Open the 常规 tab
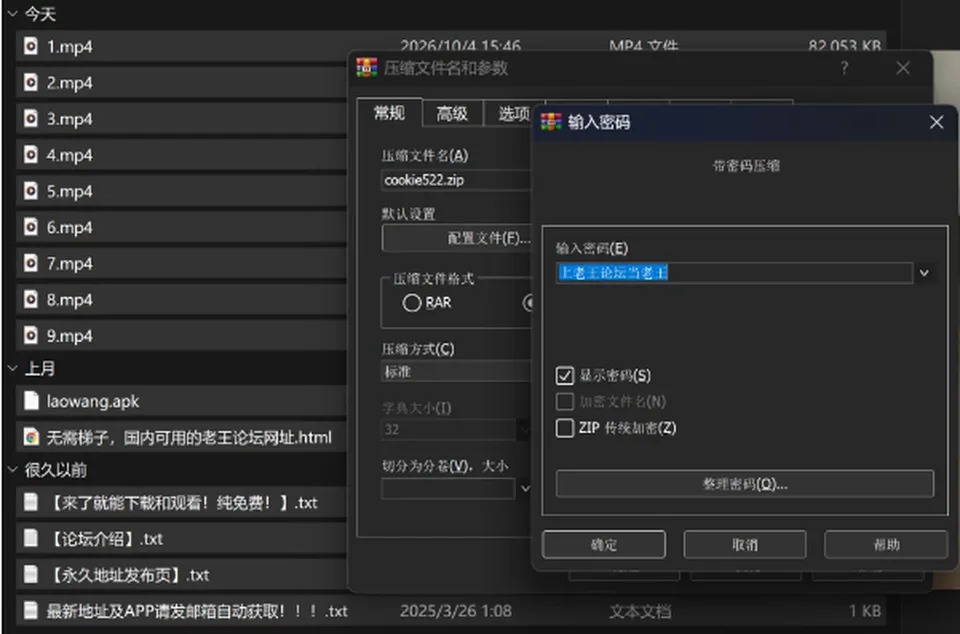The width and height of the screenshot is (960, 634). pos(389,113)
